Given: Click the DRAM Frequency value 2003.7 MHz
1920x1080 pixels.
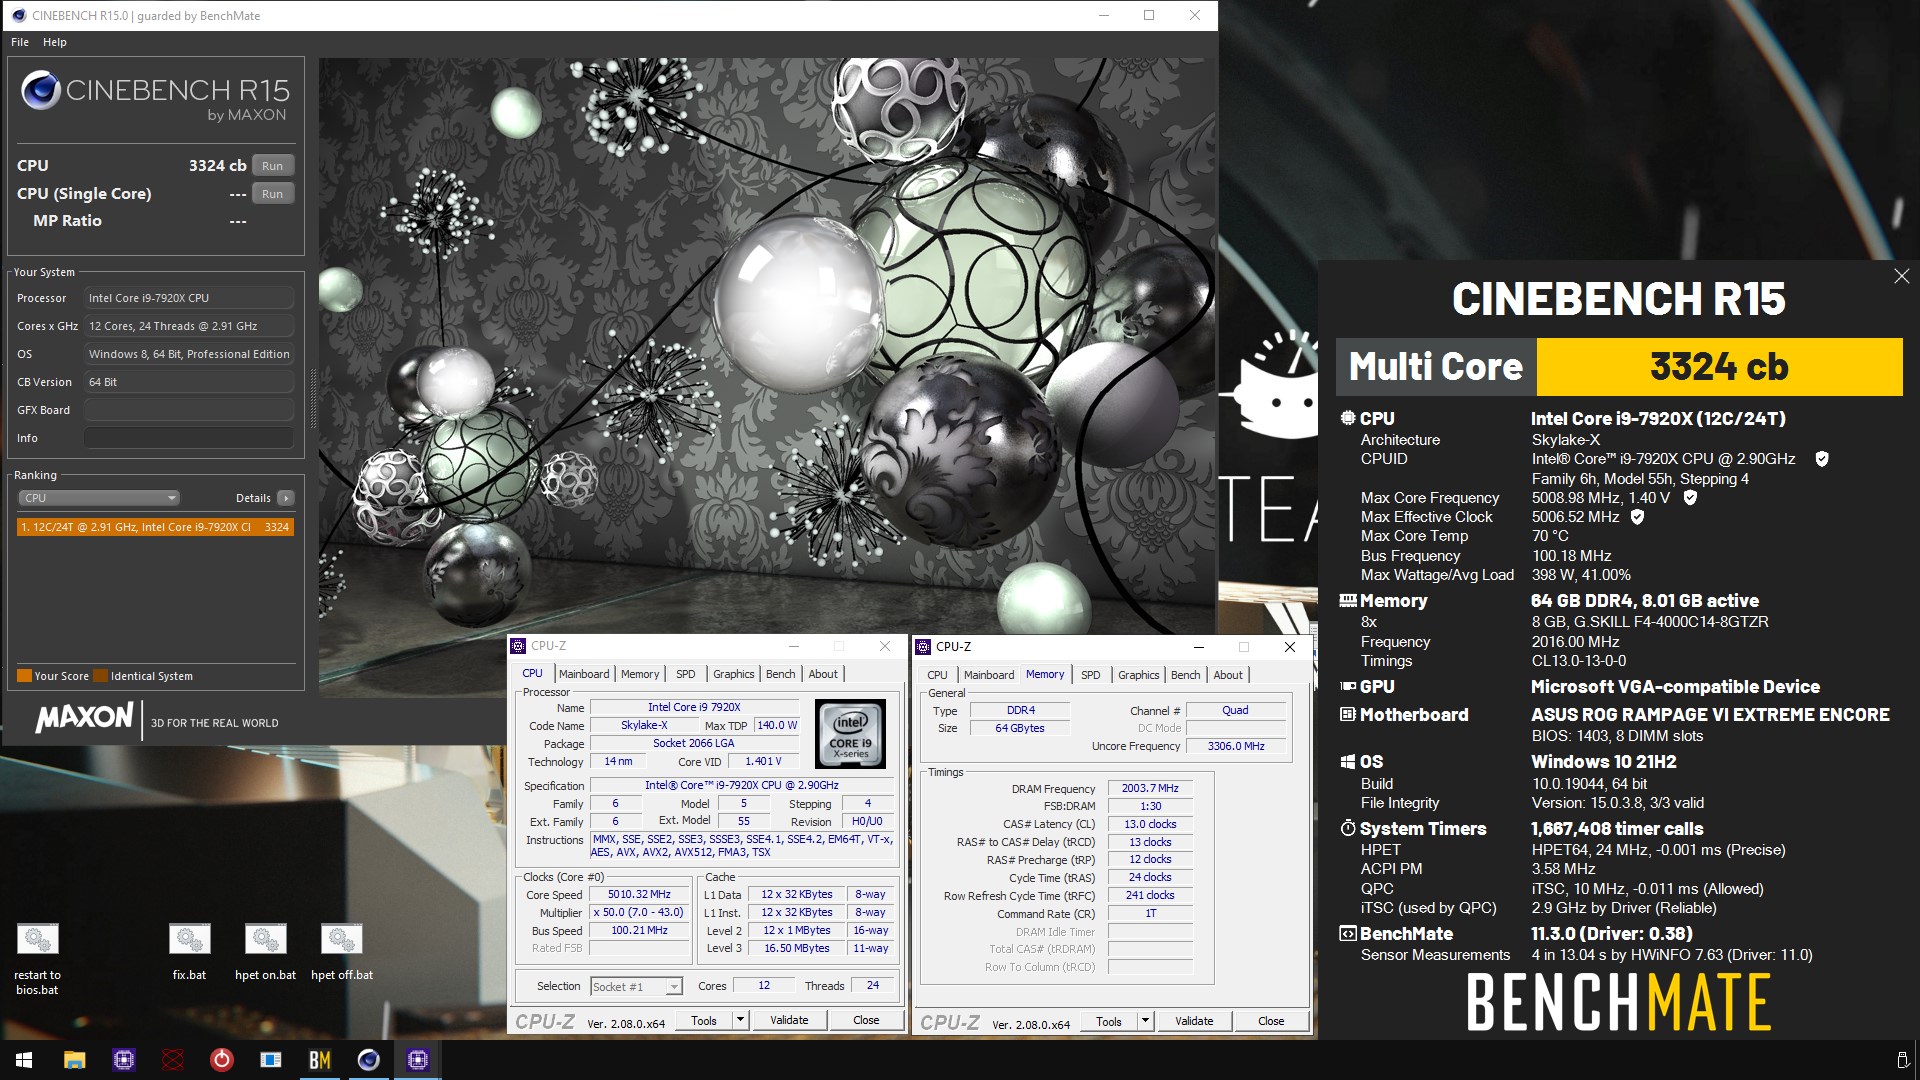Looking at the screenshot, I should [1150, 789].
